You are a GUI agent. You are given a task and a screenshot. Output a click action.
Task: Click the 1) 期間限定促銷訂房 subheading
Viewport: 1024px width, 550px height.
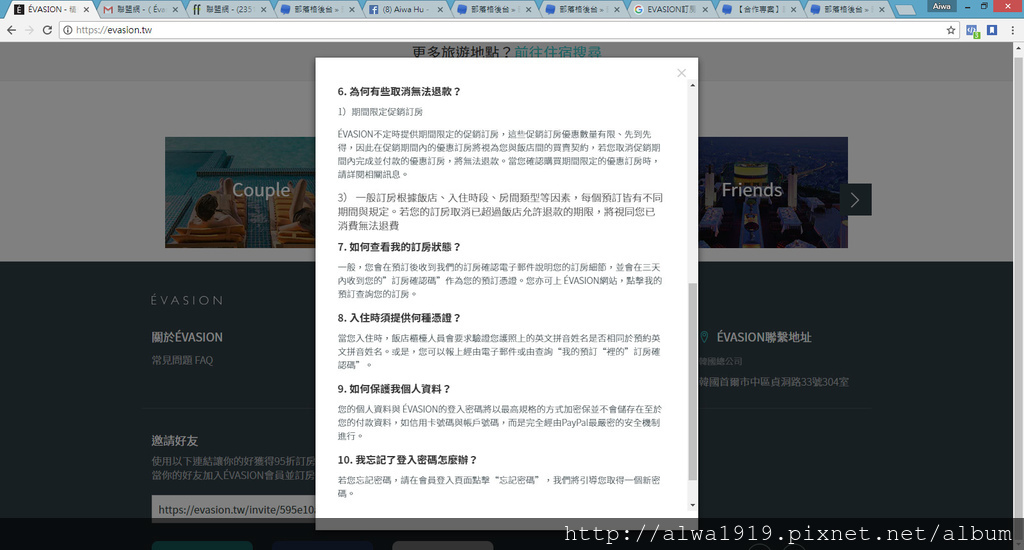coord(380,112)
